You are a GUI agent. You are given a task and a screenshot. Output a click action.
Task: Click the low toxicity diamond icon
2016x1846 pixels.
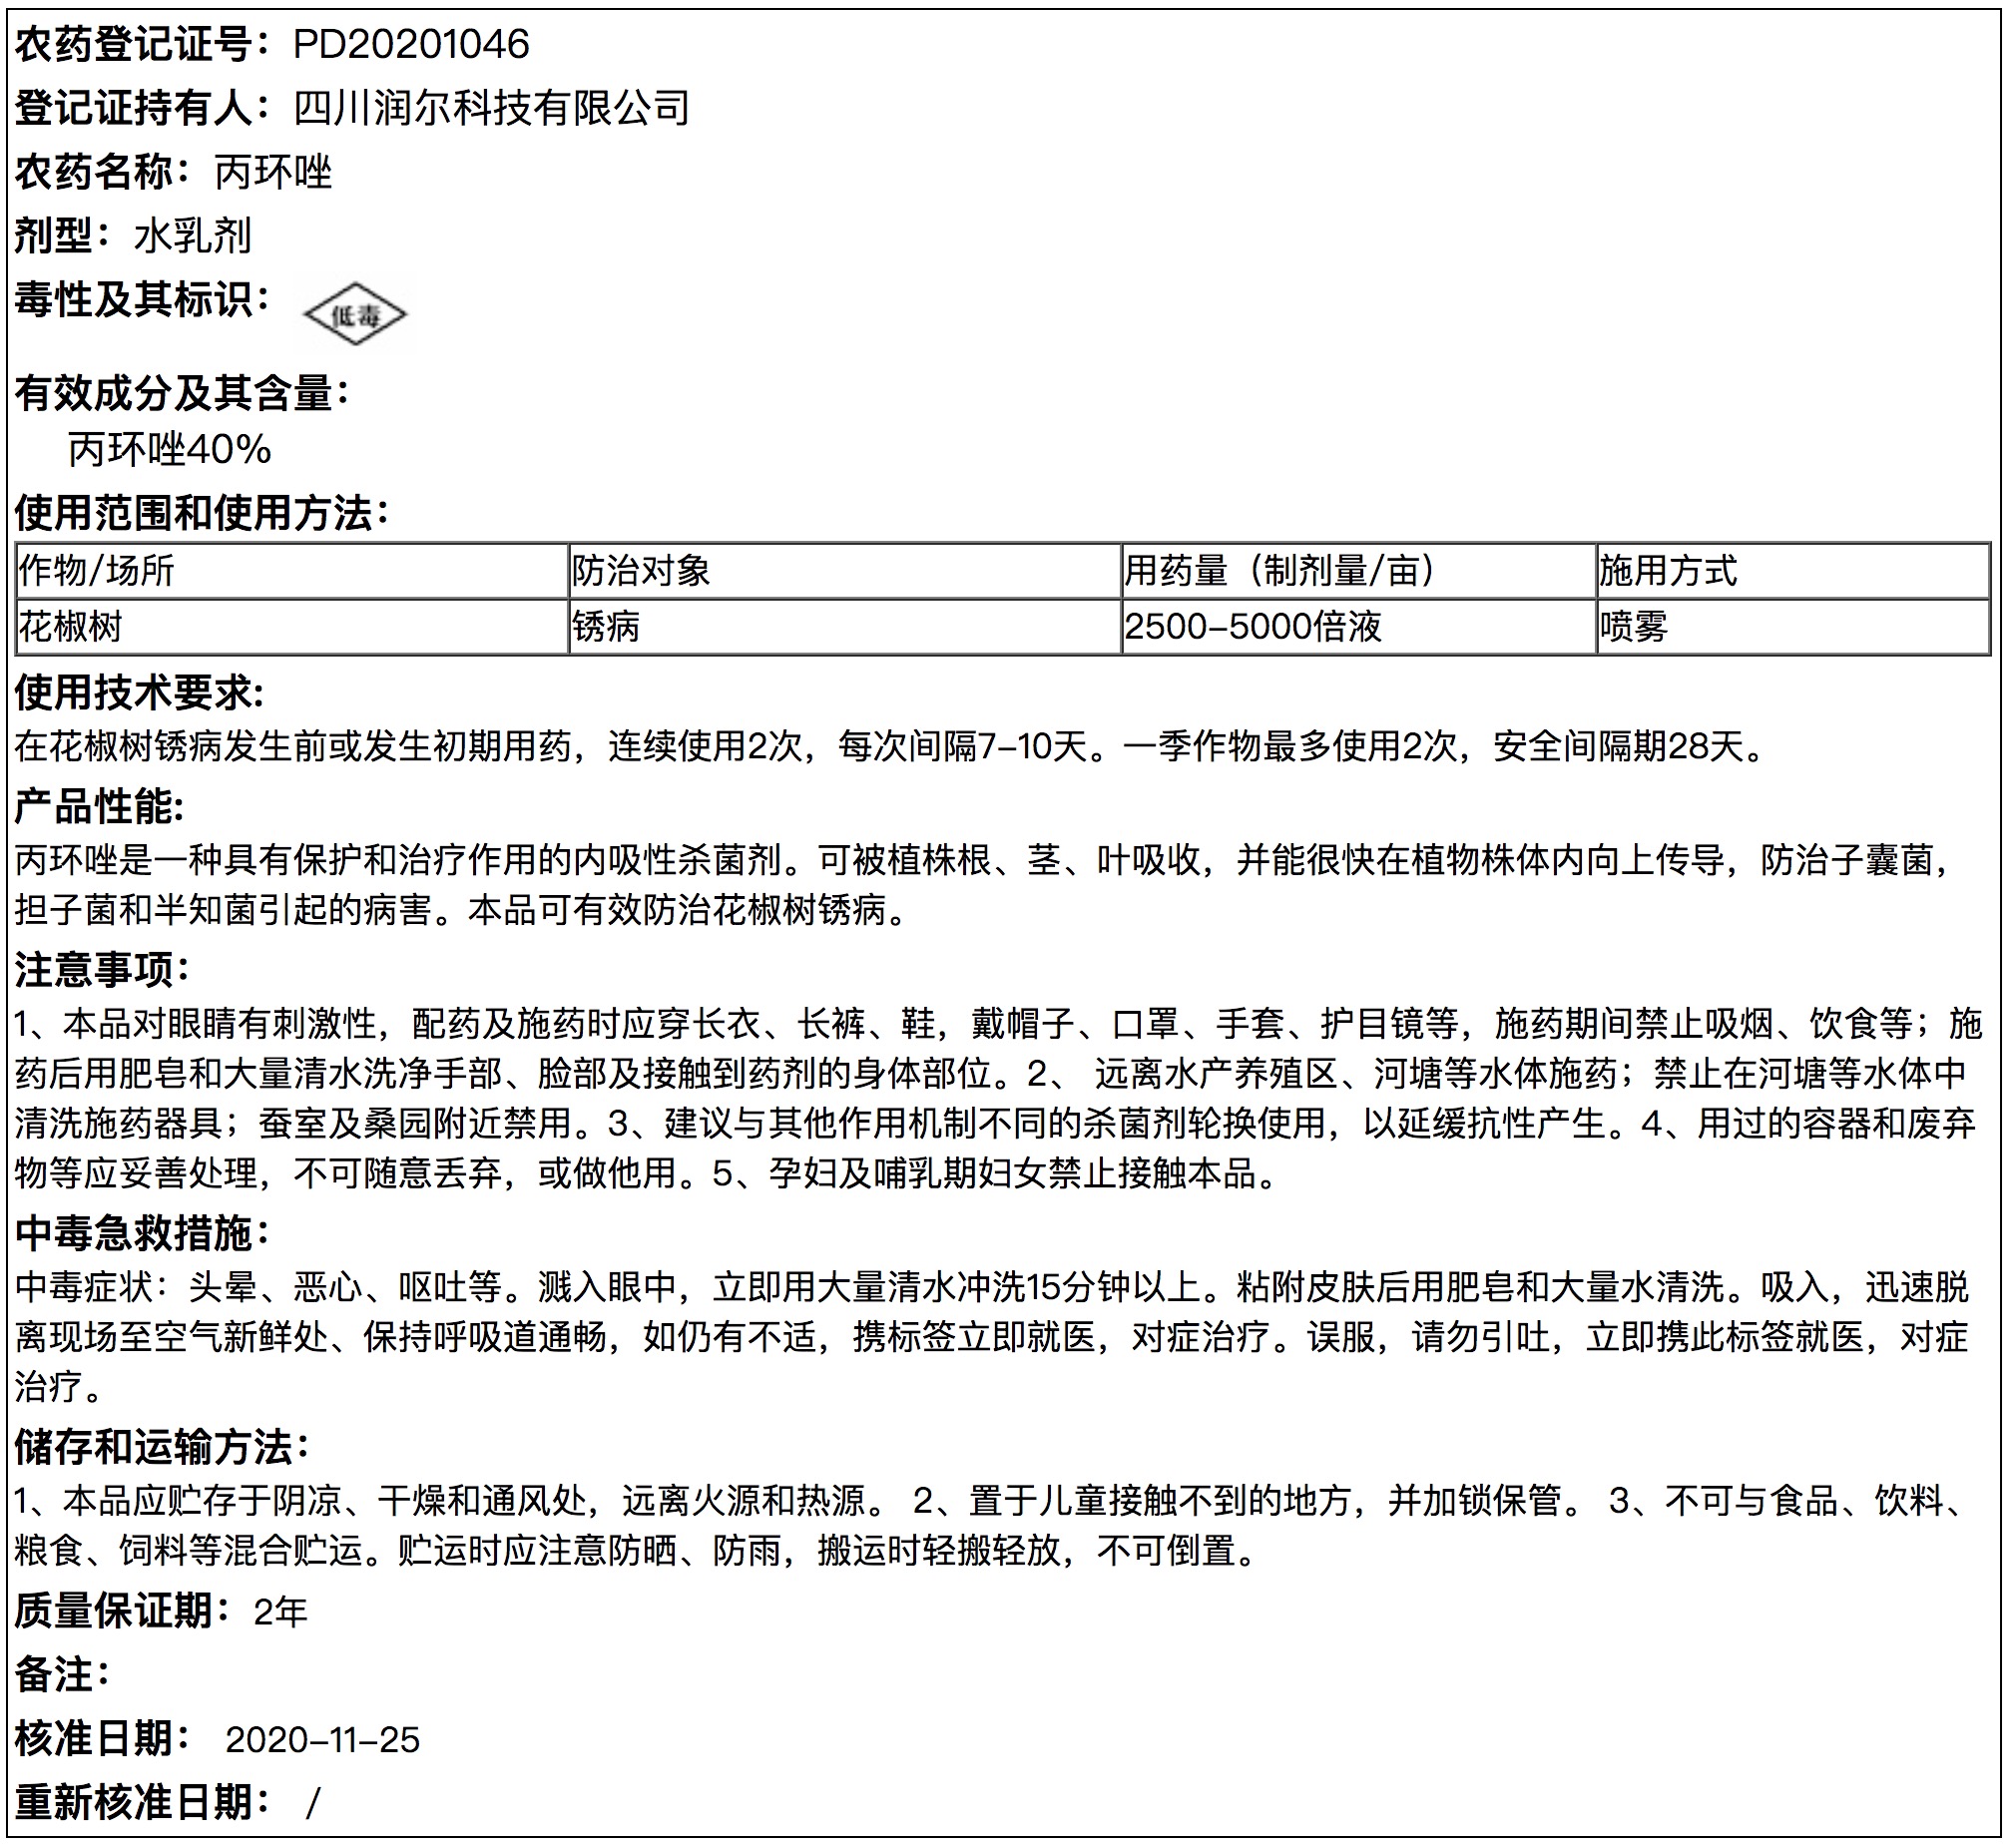[x=355, y=316]
